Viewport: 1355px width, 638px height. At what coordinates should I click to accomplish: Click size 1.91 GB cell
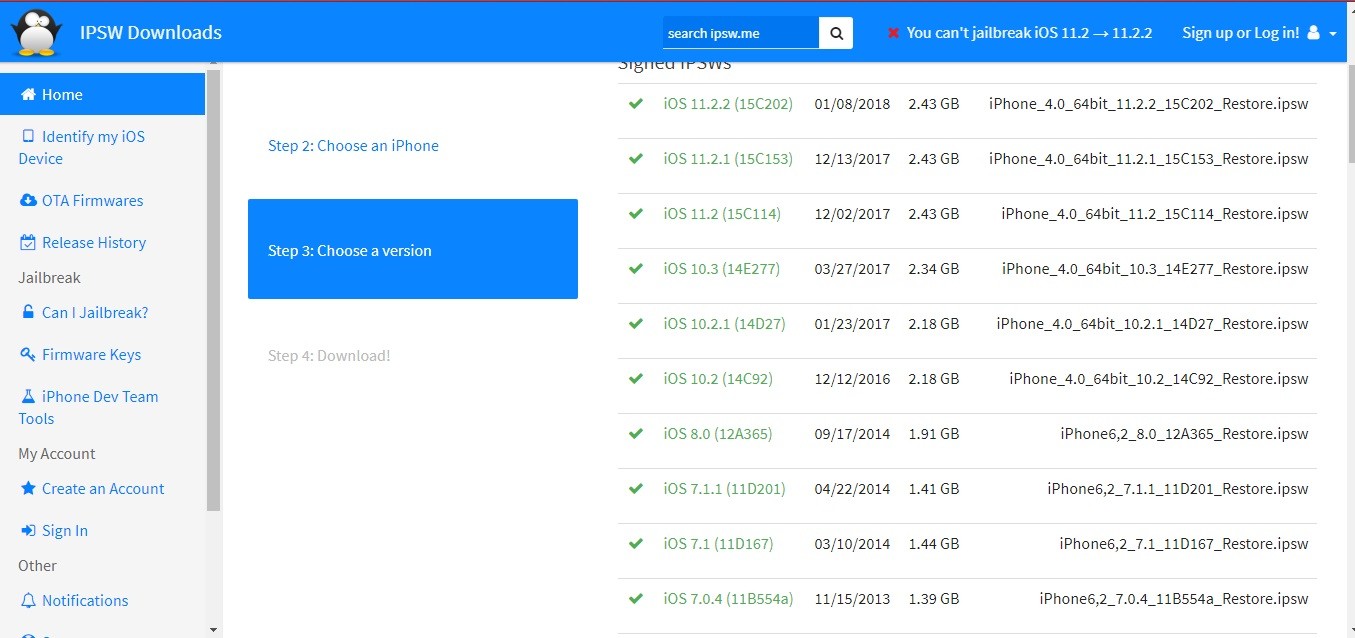point(933,433)
